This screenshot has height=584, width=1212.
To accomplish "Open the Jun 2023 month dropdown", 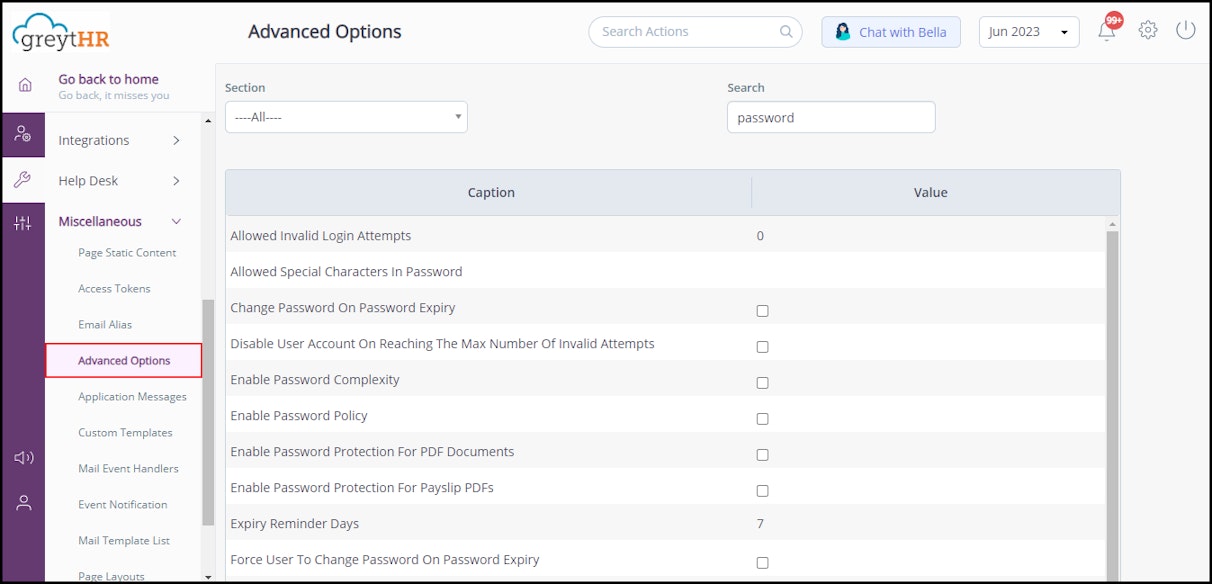I will (x=1029, y=32).
